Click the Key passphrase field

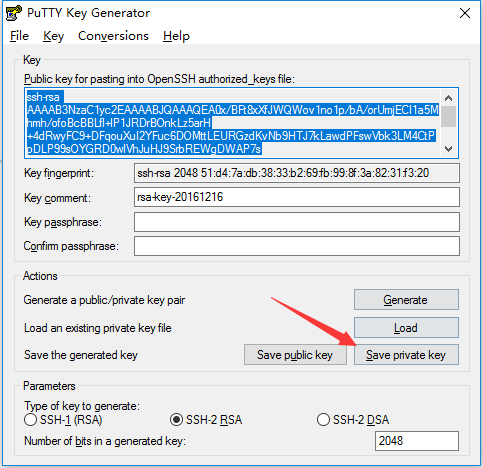[x=297, y=222]
